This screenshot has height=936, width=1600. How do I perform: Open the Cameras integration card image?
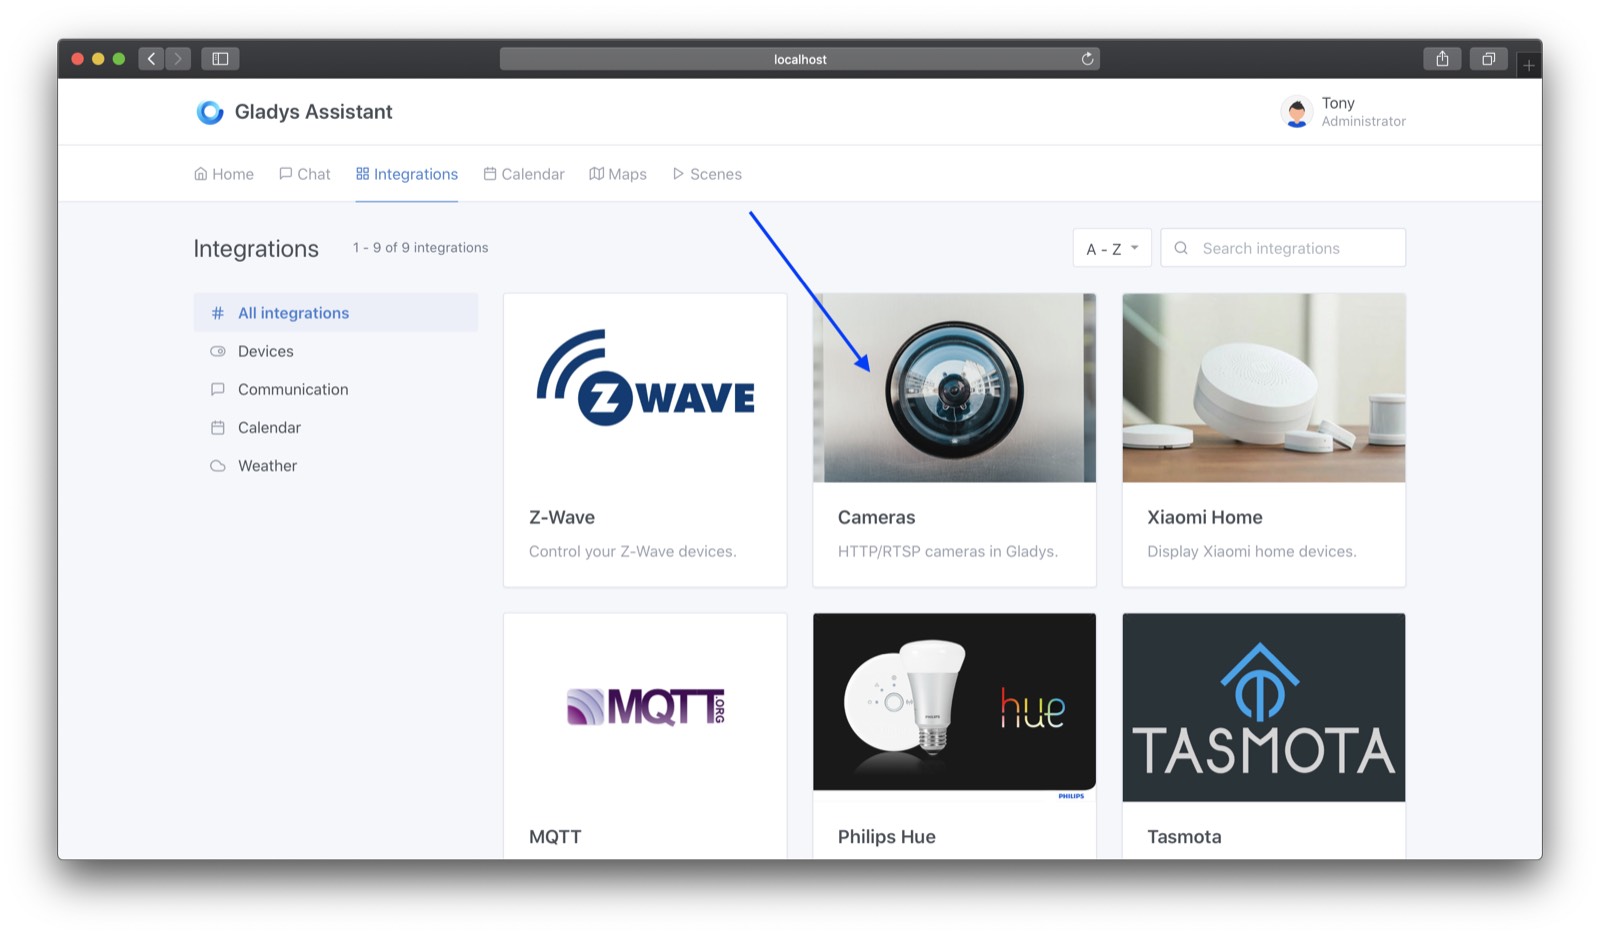[954, 388]
